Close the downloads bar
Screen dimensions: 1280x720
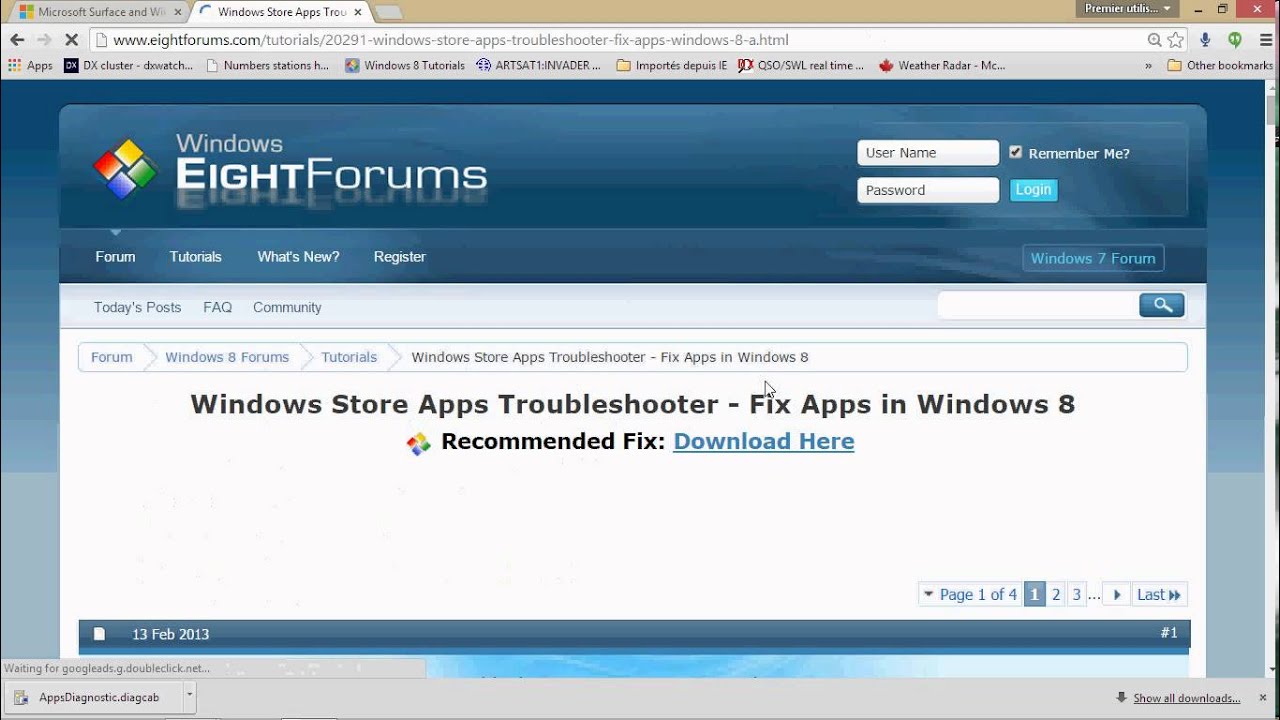click(1263, 698)
